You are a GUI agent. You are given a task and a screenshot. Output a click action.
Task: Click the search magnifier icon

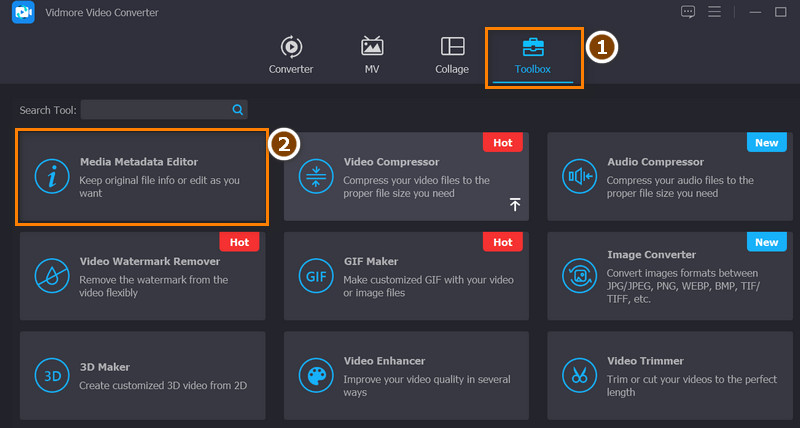(238, 110)
